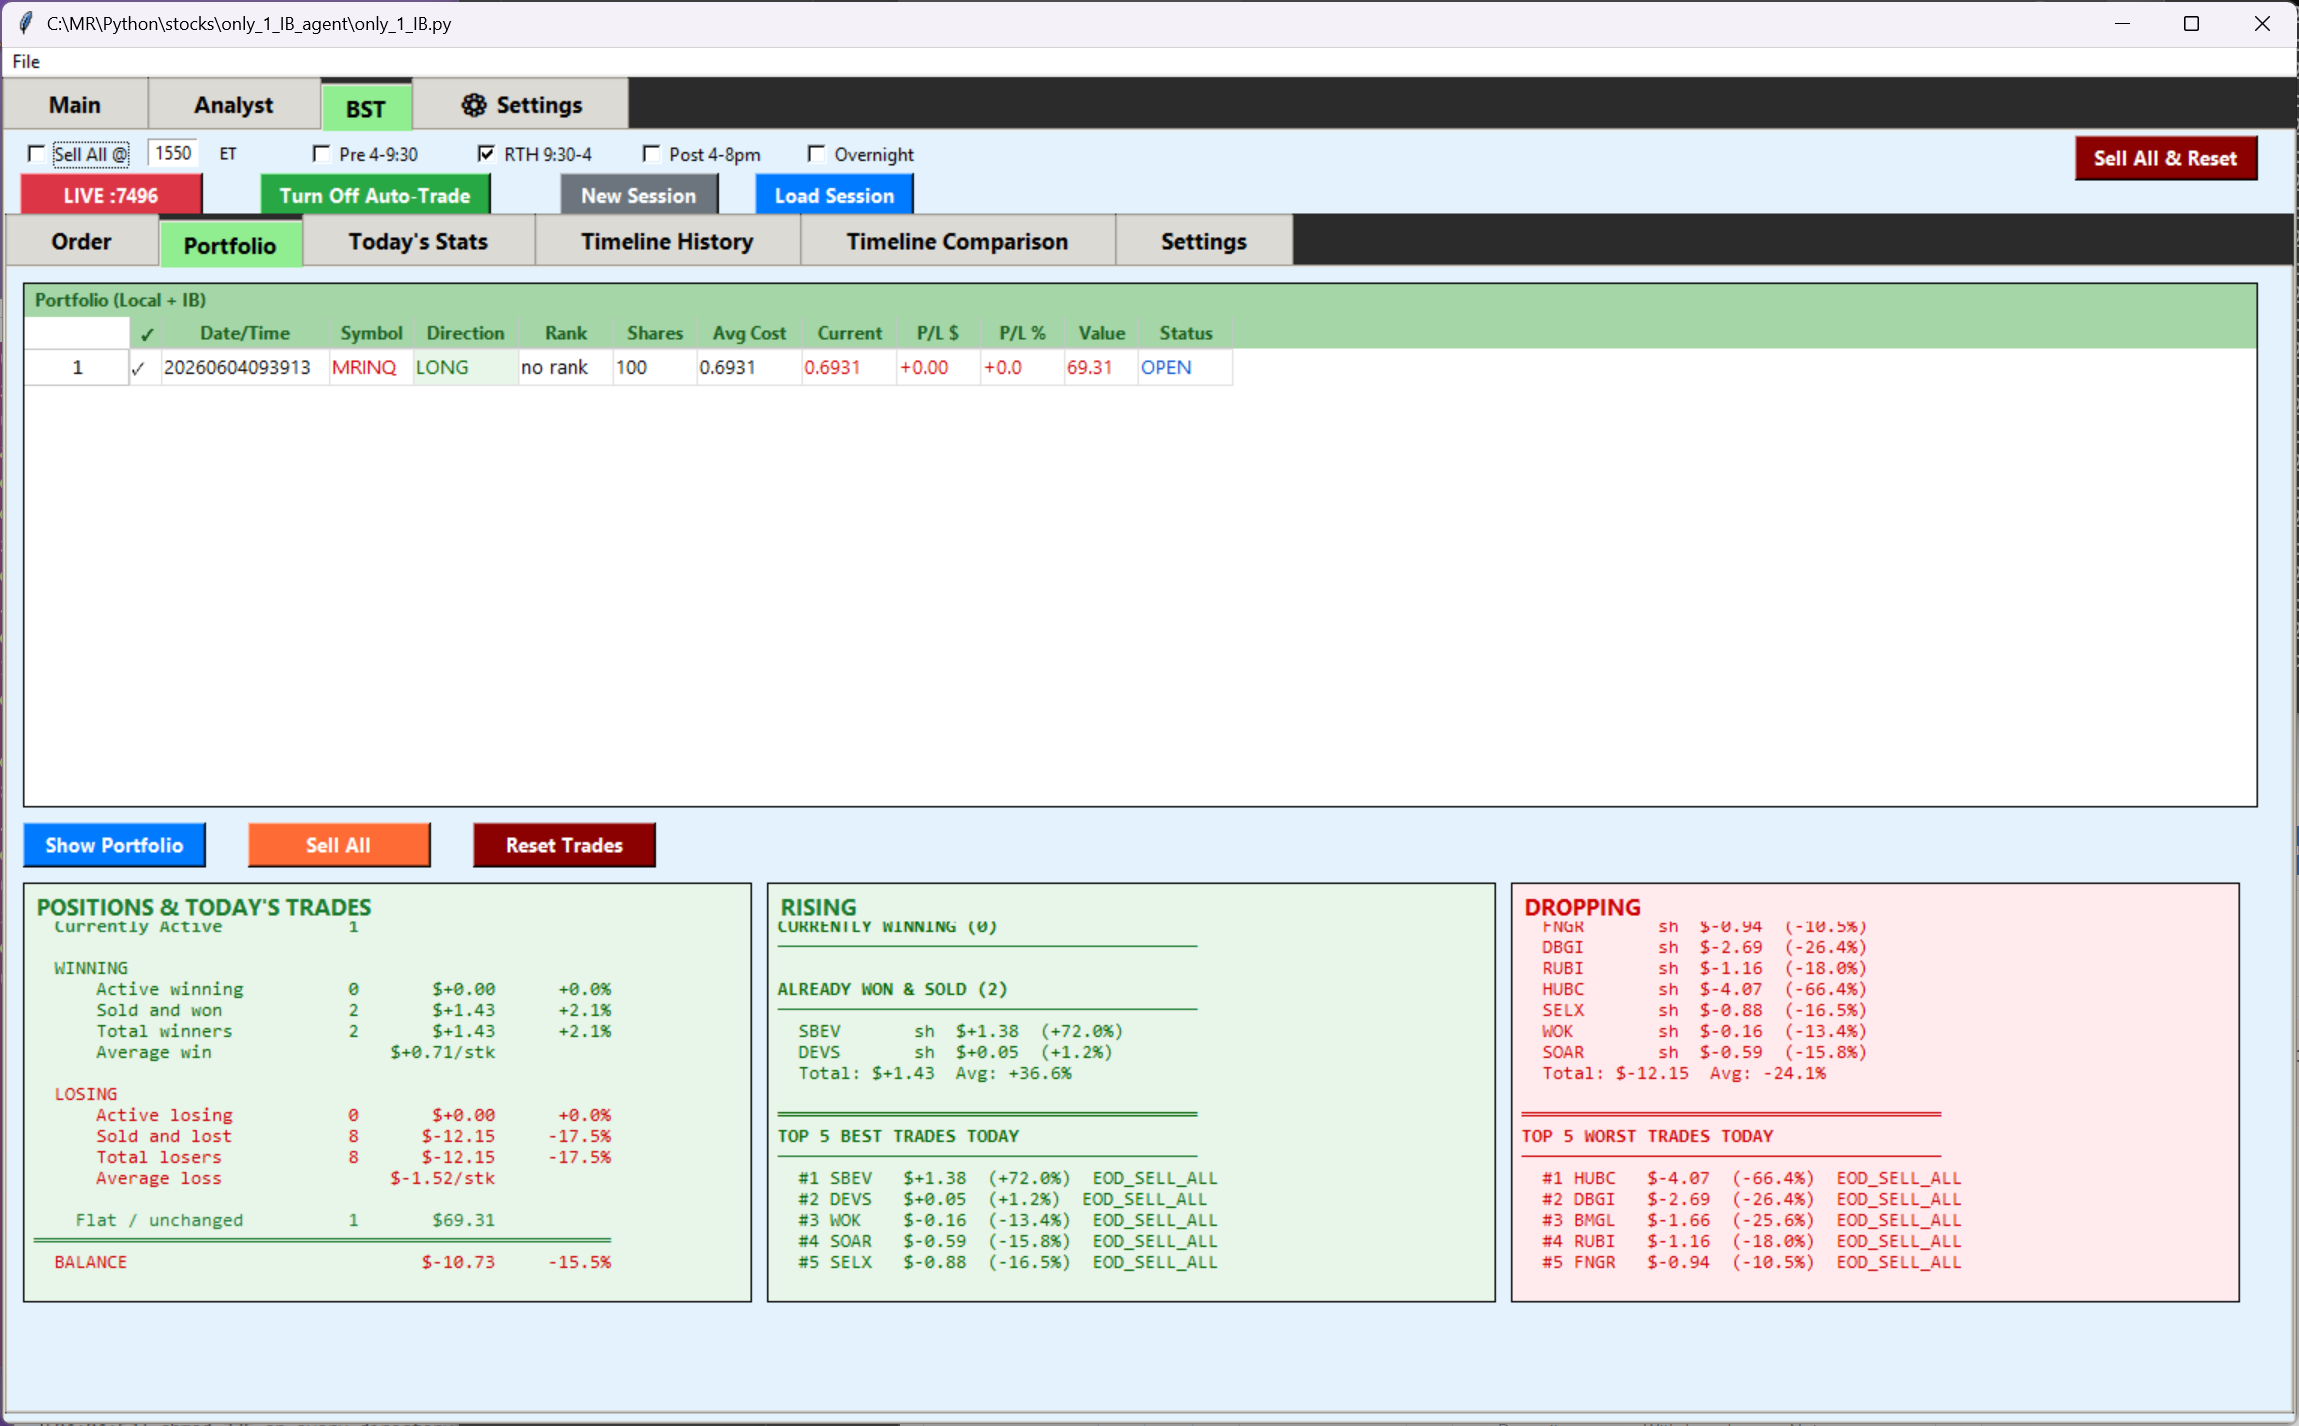This screenshot has width=2299, height=1426.
Task: Switch to the Main tab
Action: [75, 105]
